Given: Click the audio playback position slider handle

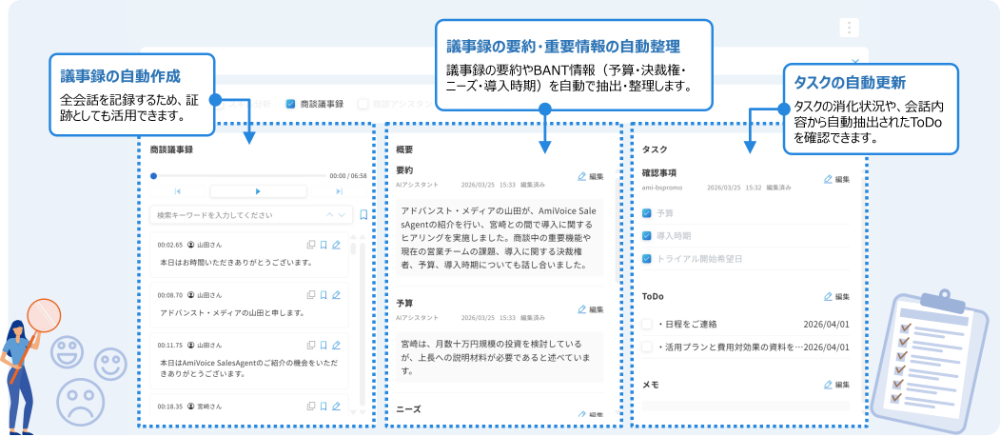Looking at the screenshot, I should pyautogui.click(x=154, y=175).
